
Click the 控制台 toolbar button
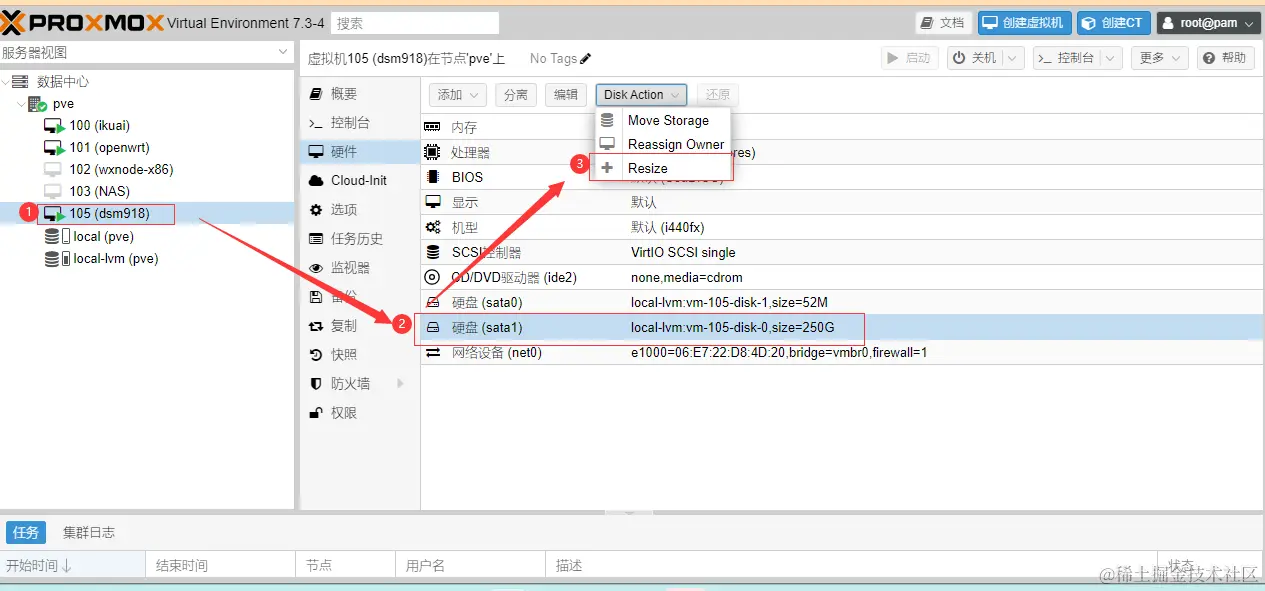click(1066, 58)
